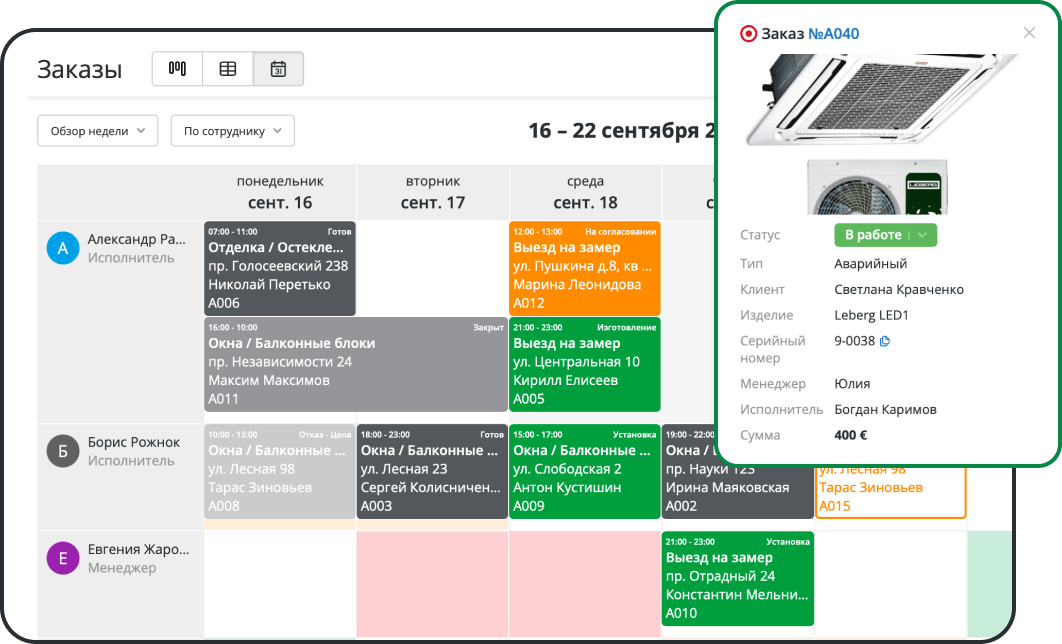Image resolution: width=1062 pixels, height=644 pixels.
Task: Click the pink empty cell on вторник for Евгения
Action: tap(432, 584)
